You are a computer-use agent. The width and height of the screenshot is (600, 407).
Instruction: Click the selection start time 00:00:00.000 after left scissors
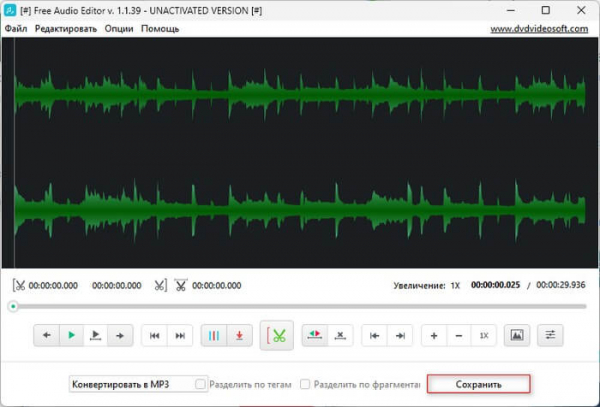point(53,285)
